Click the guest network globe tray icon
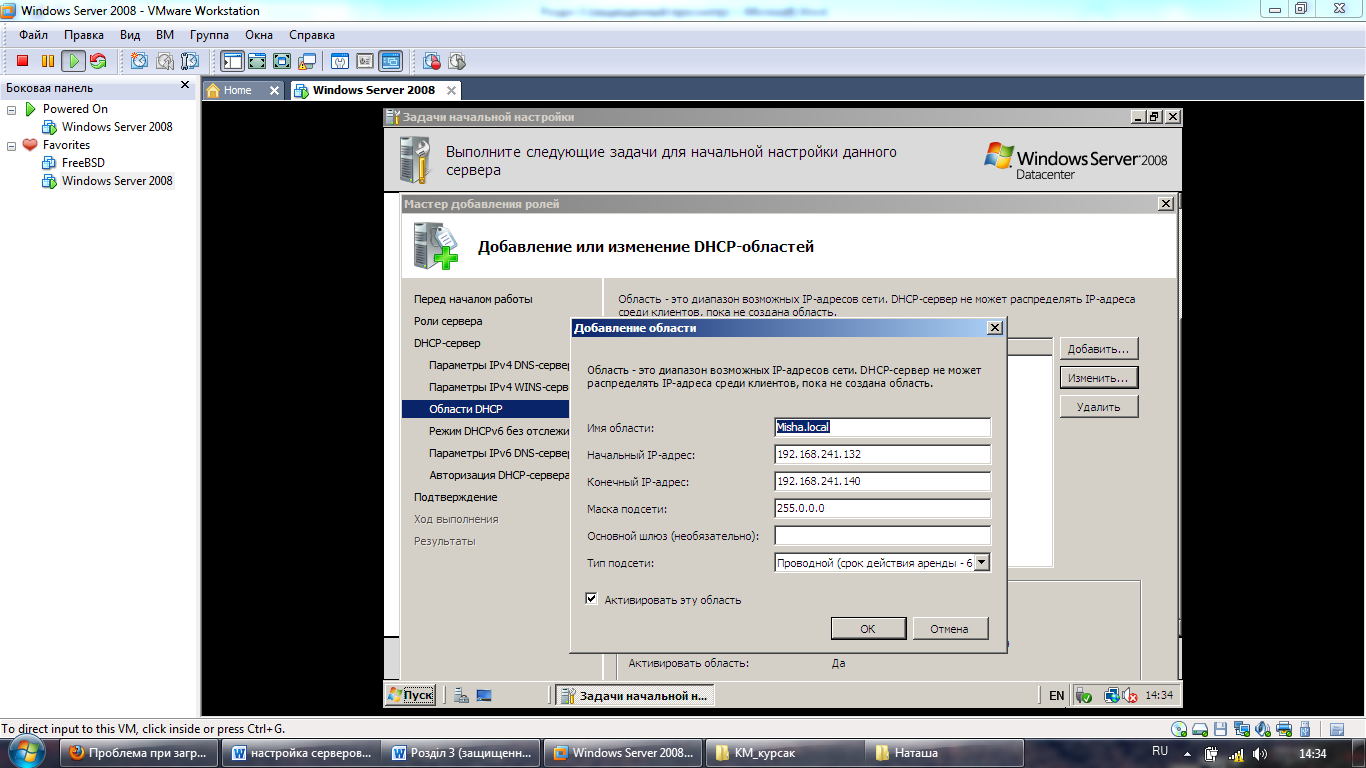The height and width of the screenshot is (768, 1366). (x=1112, y=695)
